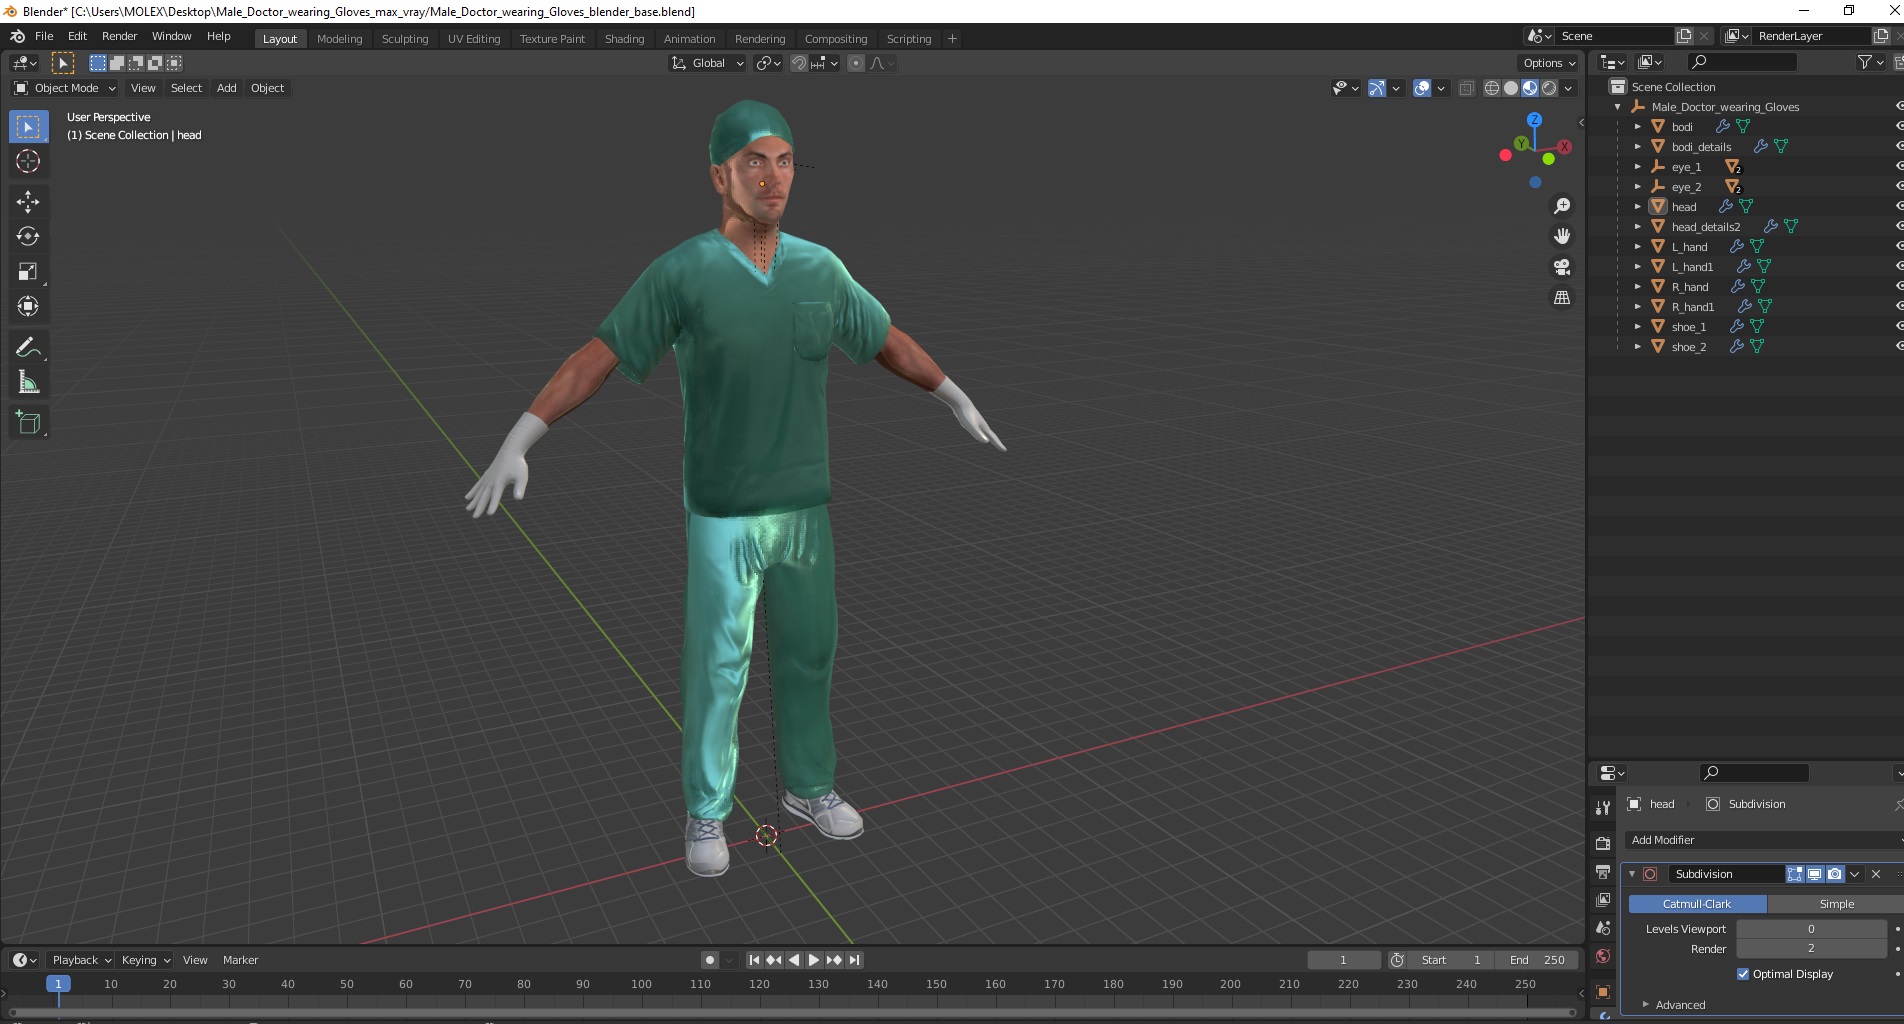Screen dimensions: 1904x1024
Task: Toggle visibility of shoe_2 object
Action: point(1899,347)
